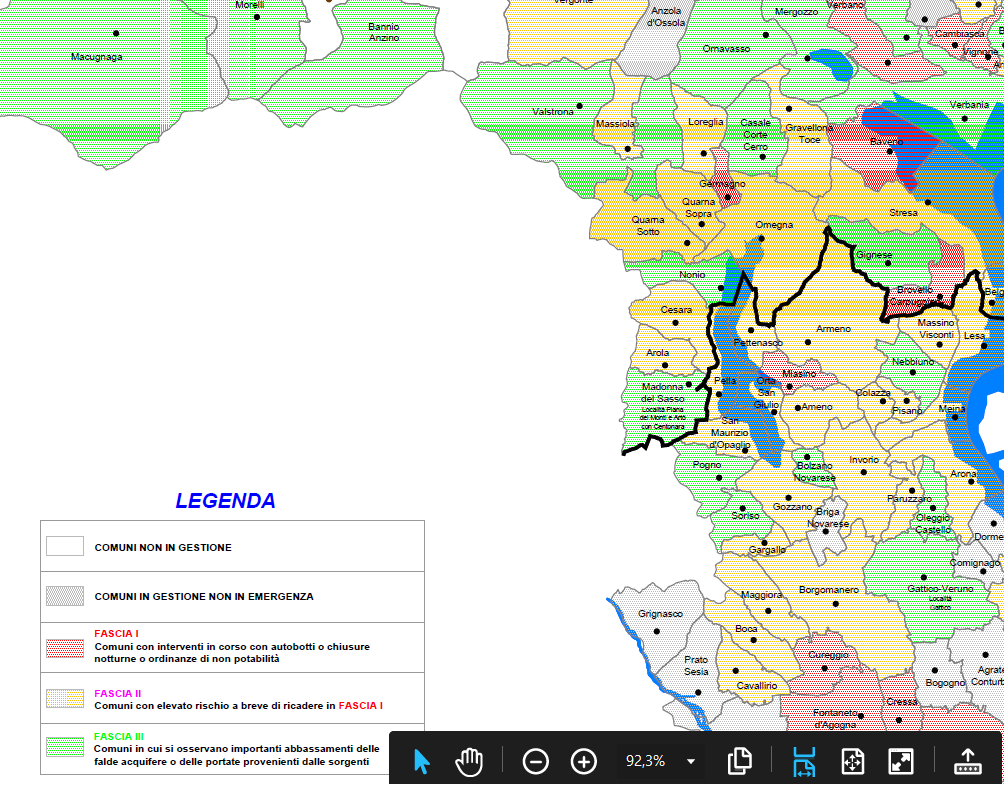Click the Miasino map label
Image resolution: width=1006 pixels, height=788 pixels.
pos(799,373)
